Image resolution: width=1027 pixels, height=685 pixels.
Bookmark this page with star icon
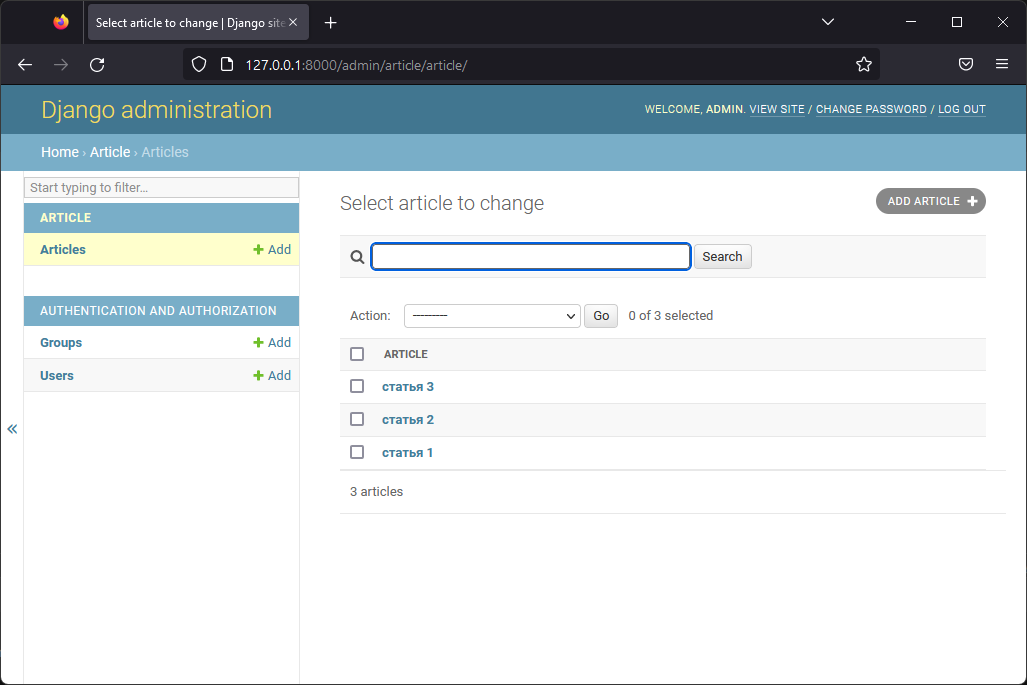pyautogui.click(x=864, y=65)
